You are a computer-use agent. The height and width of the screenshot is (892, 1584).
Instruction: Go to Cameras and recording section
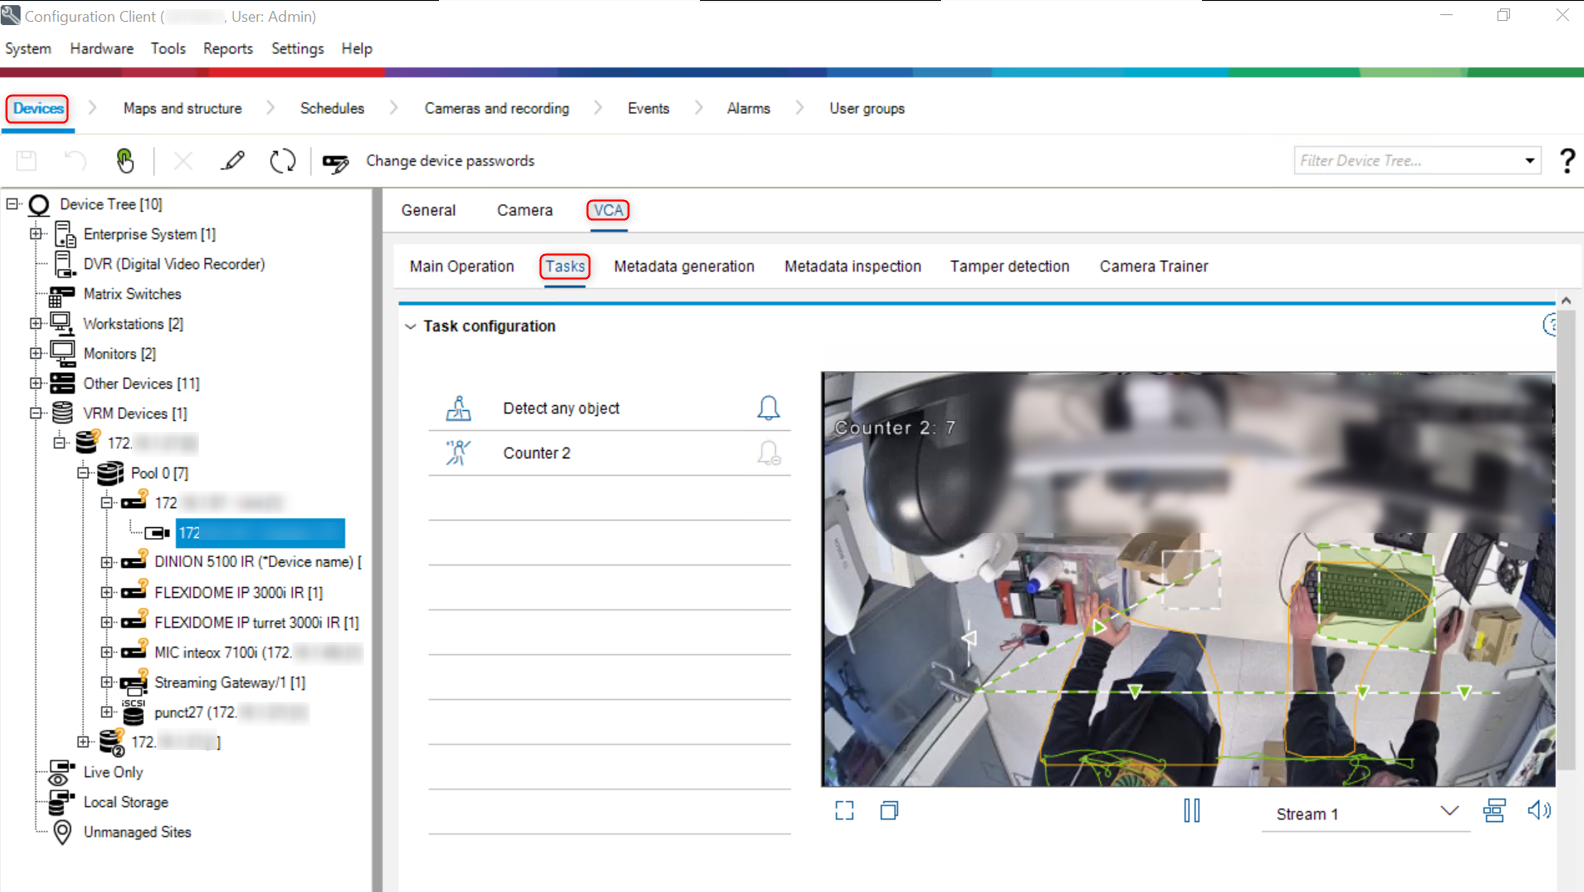click(x=496, y=109)
